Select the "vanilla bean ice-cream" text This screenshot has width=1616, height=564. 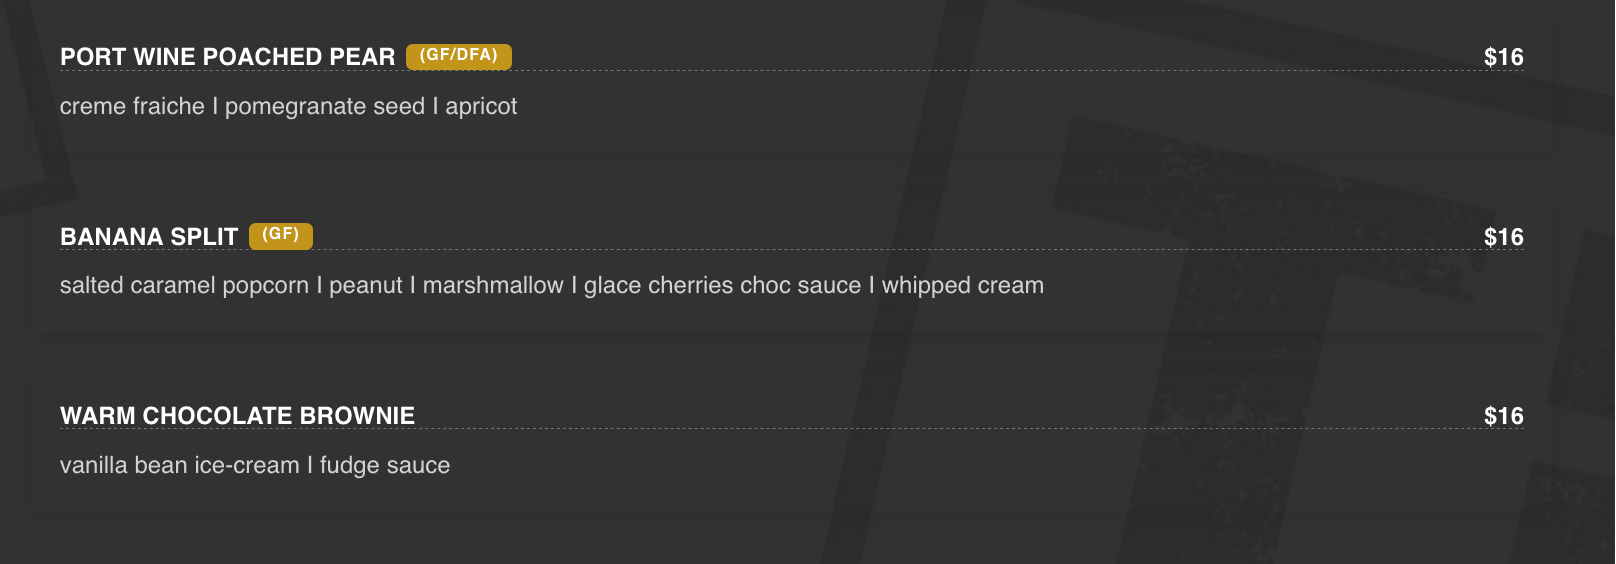[179, 466]
